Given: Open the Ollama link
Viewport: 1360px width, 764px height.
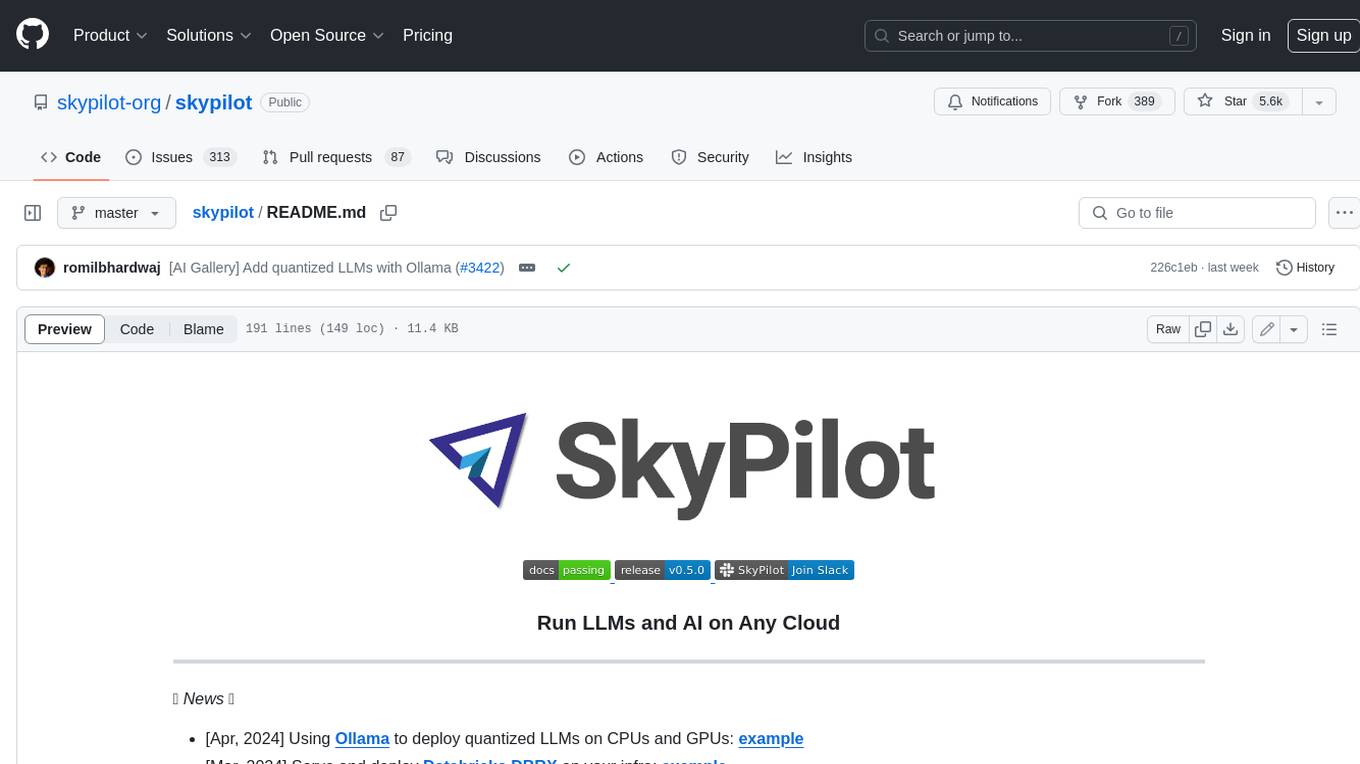Looking at the screenshot, I should [x=362, y=738].
